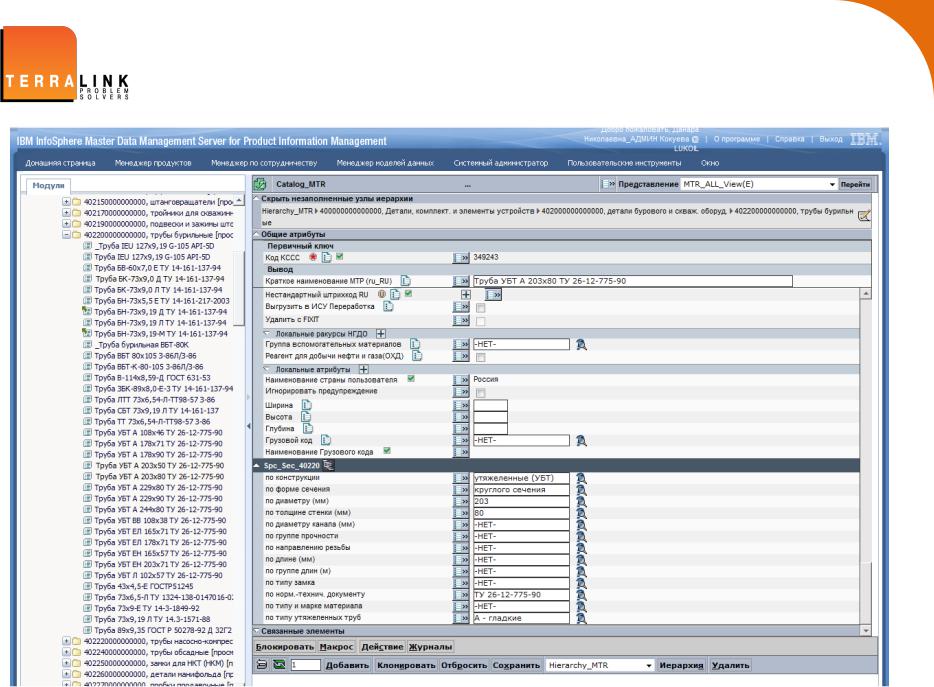934x687 pixels.
Task: Open lookup search for Грузовой код
Action: tap(581, 440)
